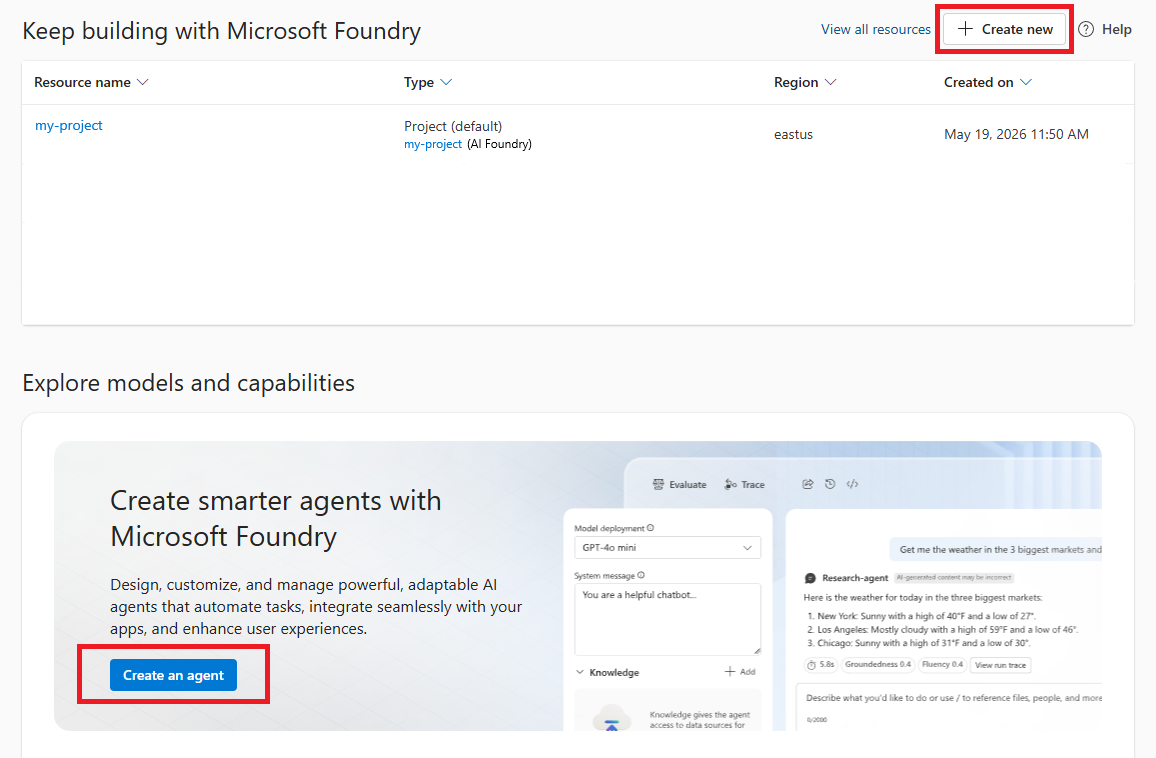1156x758 pixels.
Task: Click the Help question mark icon
Action: click(1085, 29)
